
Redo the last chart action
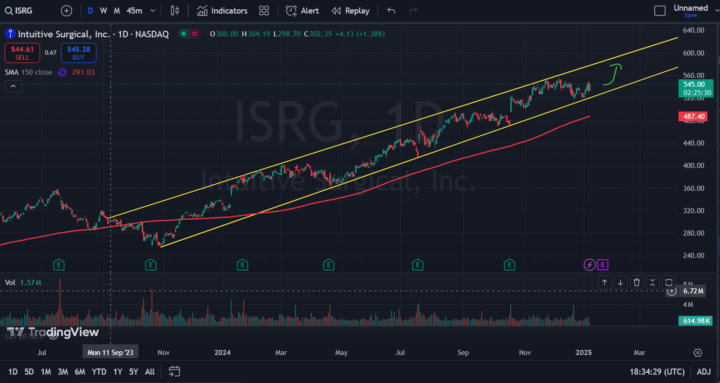pyautogui.click(x=413, y=11)
